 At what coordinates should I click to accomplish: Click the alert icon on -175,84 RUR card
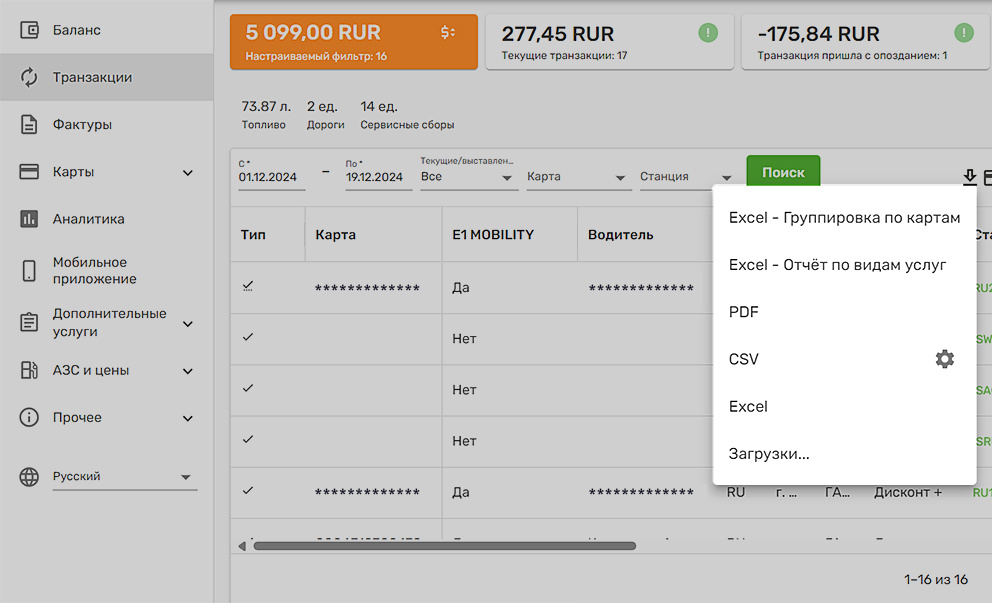point(964,32)
